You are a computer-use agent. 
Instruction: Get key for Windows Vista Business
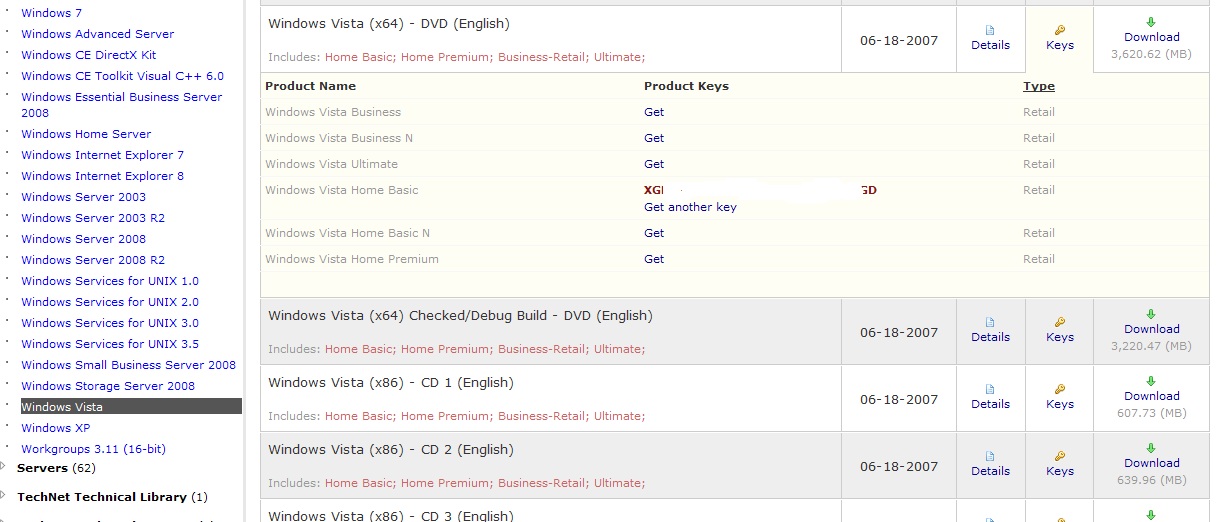(654, 112)
